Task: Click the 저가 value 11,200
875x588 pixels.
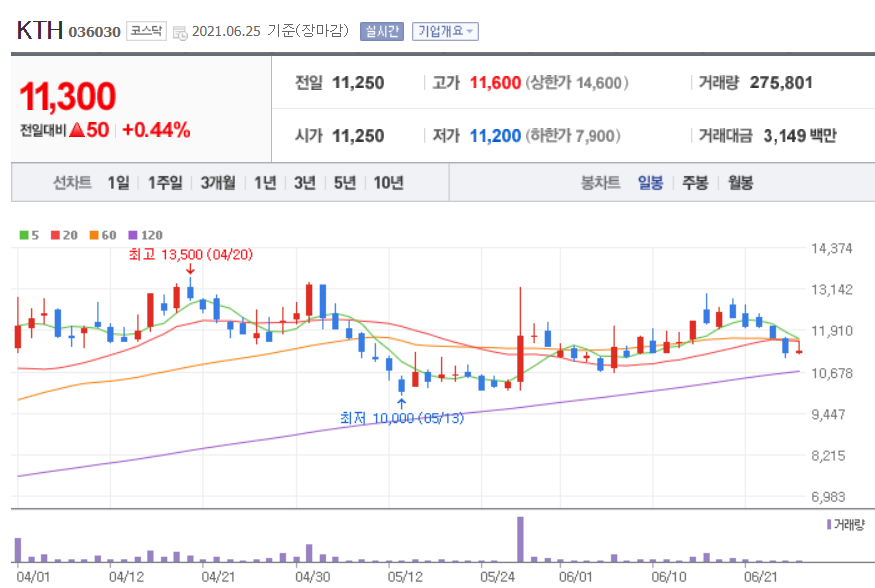Action: pos(495,136)
